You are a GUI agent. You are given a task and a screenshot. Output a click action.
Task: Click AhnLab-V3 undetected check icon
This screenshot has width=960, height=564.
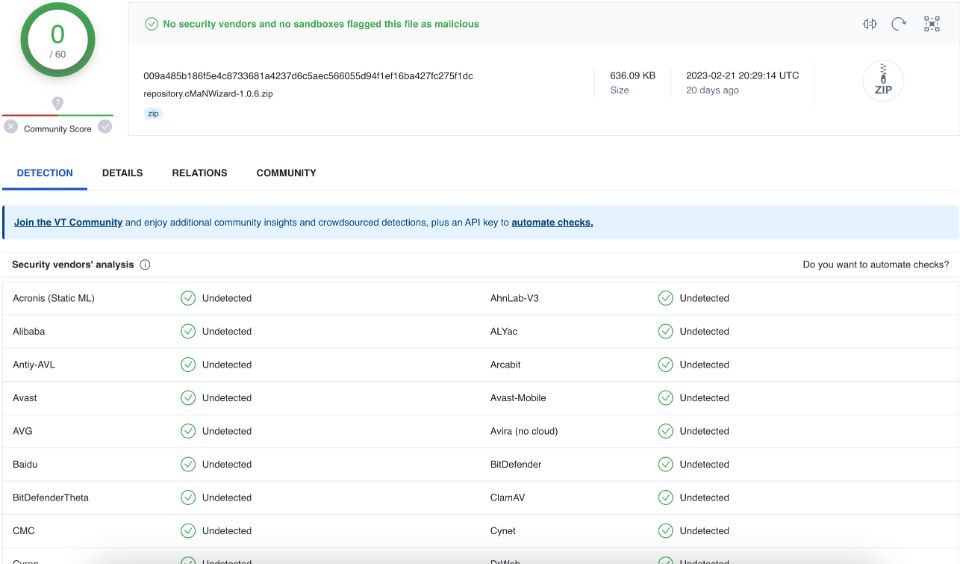tap(666, 298)
